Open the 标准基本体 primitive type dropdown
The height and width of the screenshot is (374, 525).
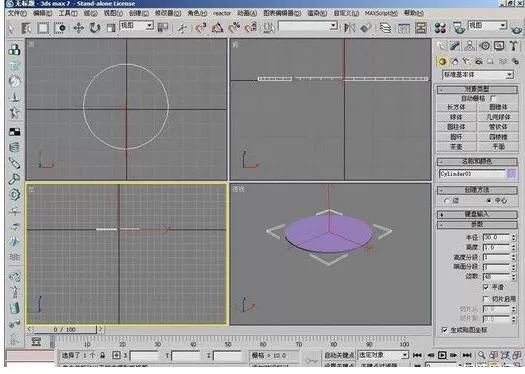tap(478, 75)
